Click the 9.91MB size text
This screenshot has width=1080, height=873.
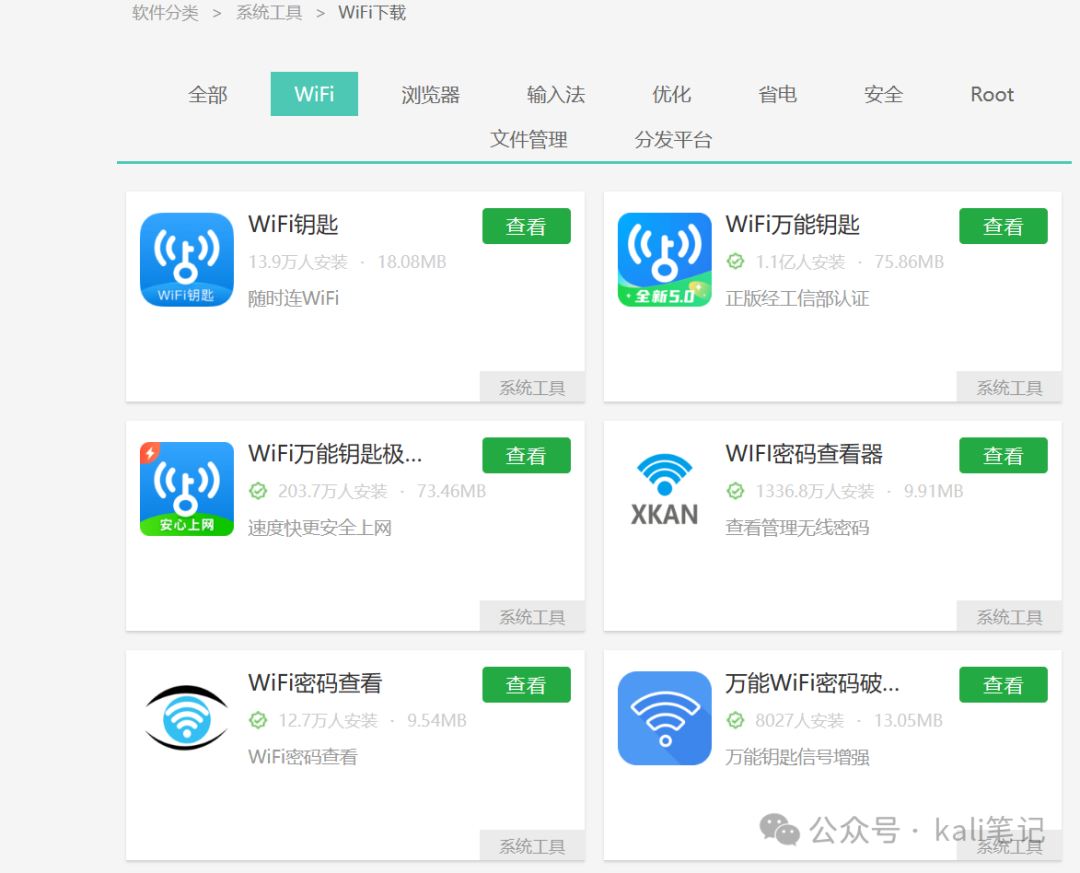pyautogui.click(x=933, y=491)
